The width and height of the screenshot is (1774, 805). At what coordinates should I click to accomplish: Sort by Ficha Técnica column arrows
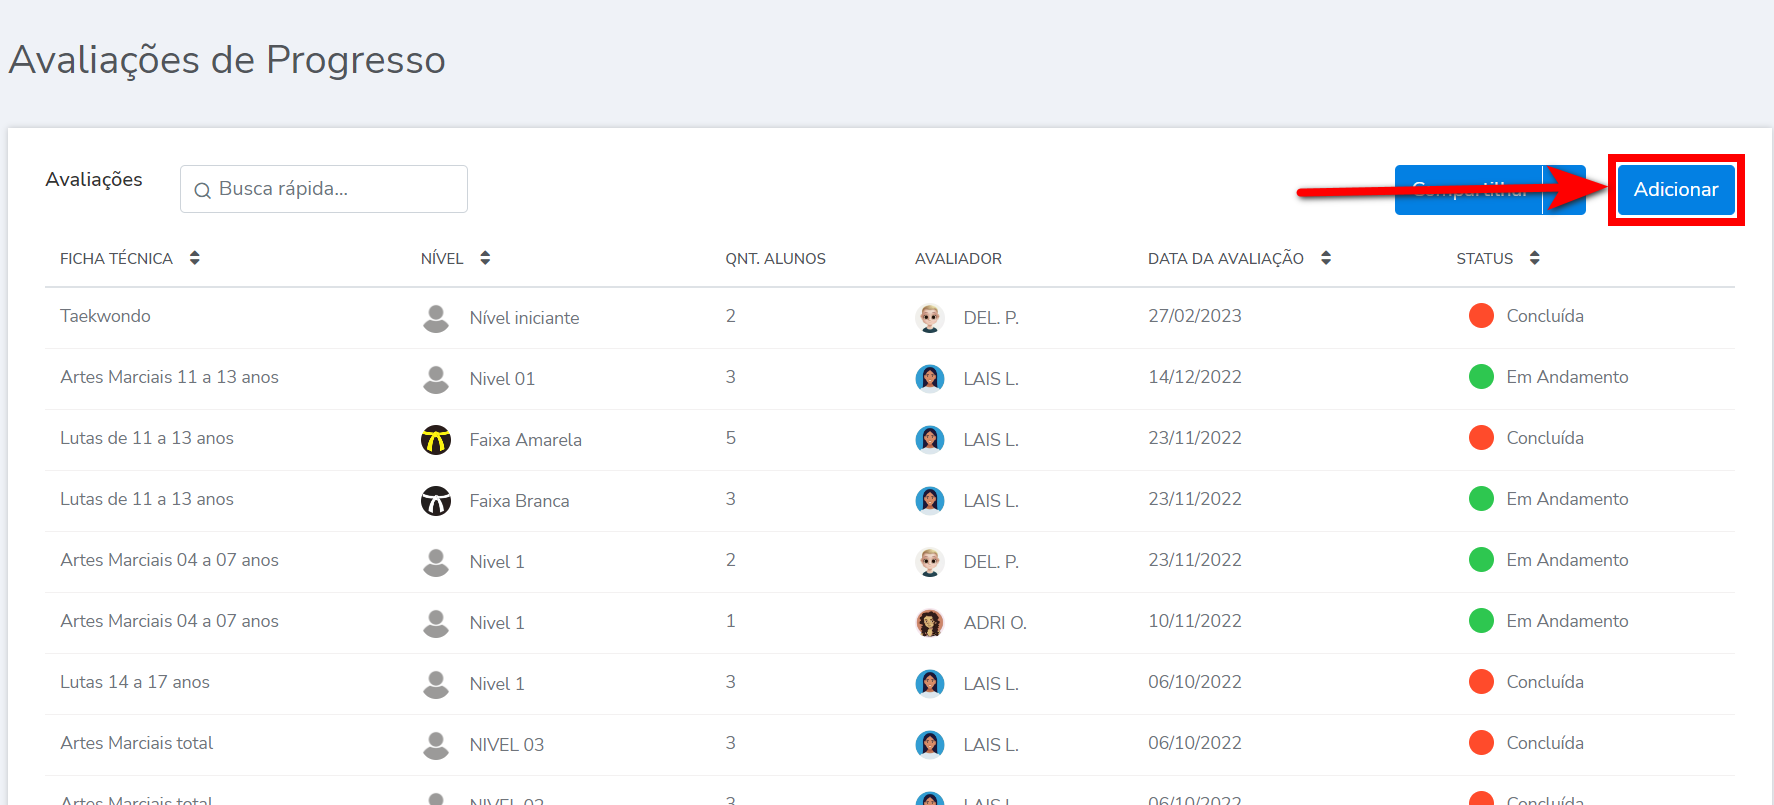click(x=195, y=258)
